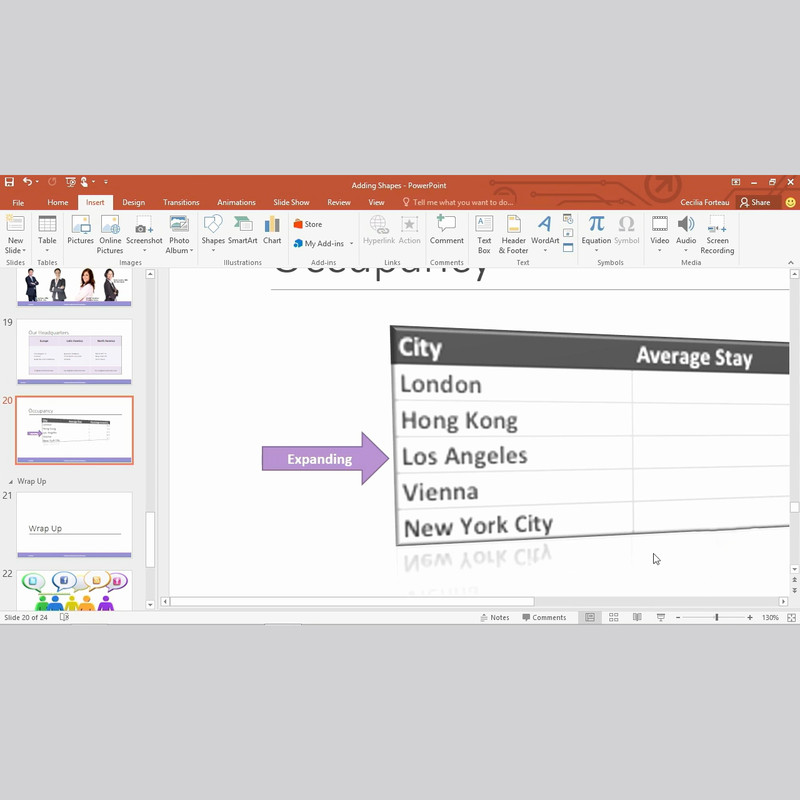Collapse the Wrap Up section

(x=10, y=481)
